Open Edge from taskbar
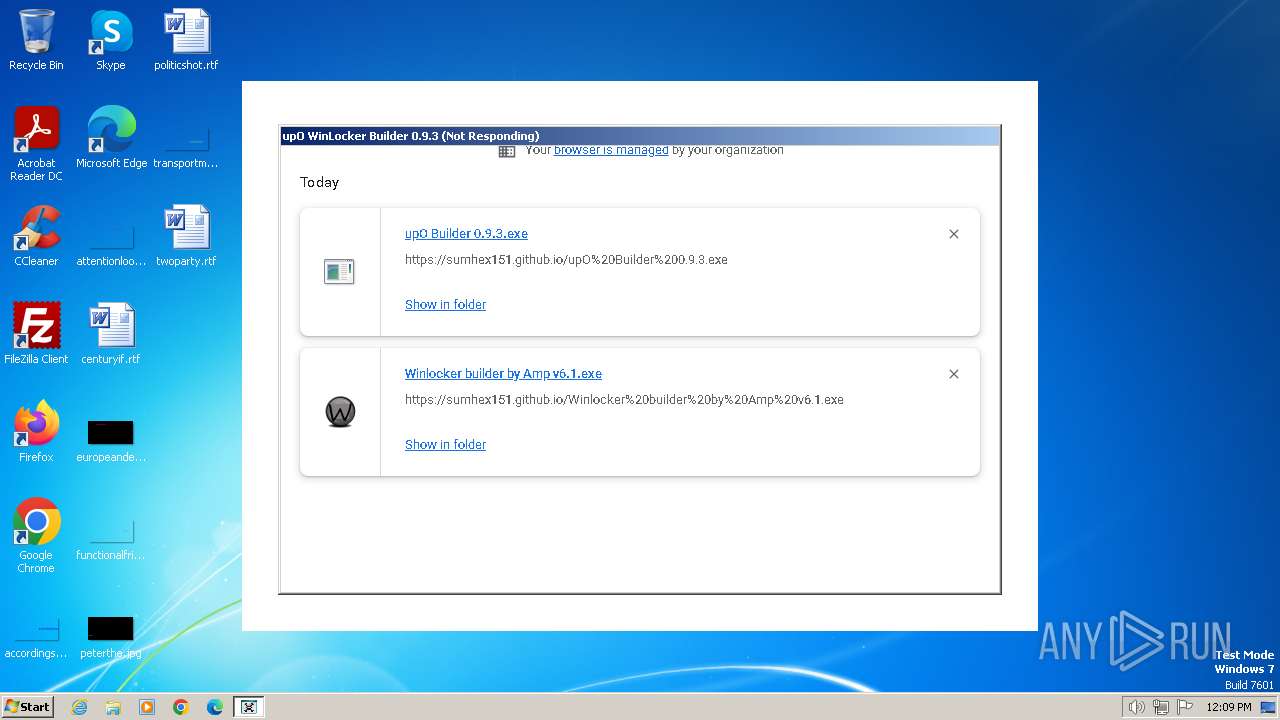Screen dimensions: 1280x720 215,707
